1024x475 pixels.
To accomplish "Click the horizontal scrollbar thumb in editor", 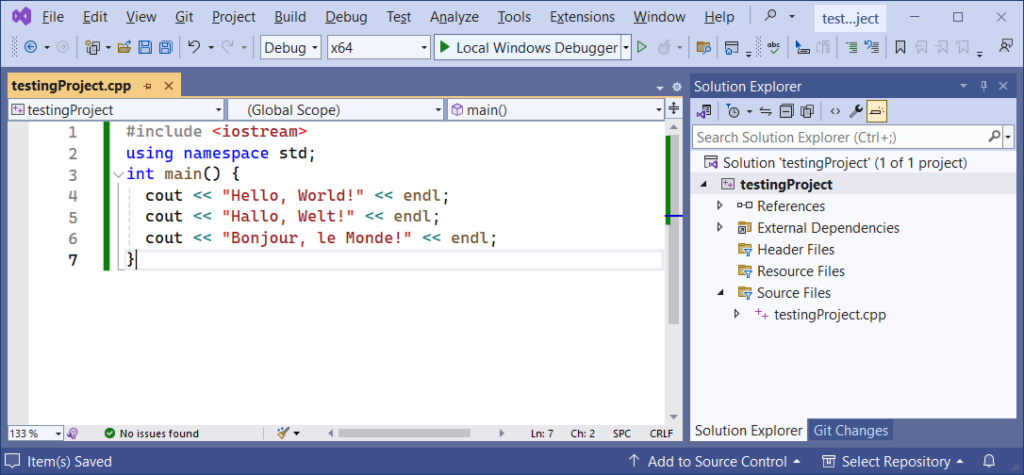I will [404, 433].
